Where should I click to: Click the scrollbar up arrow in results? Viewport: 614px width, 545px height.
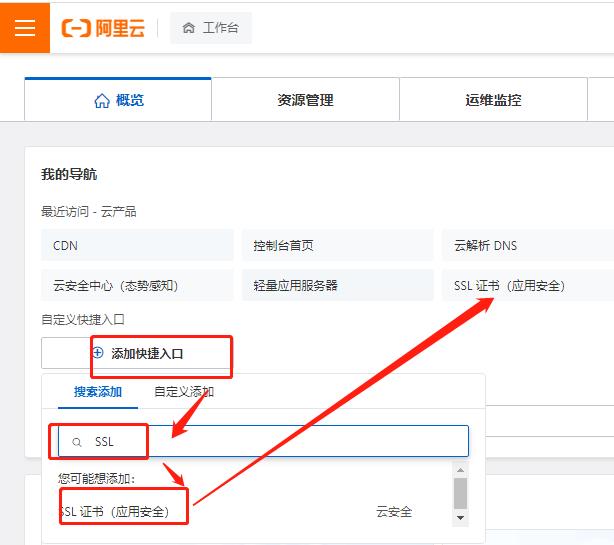[x=460, y=470]
